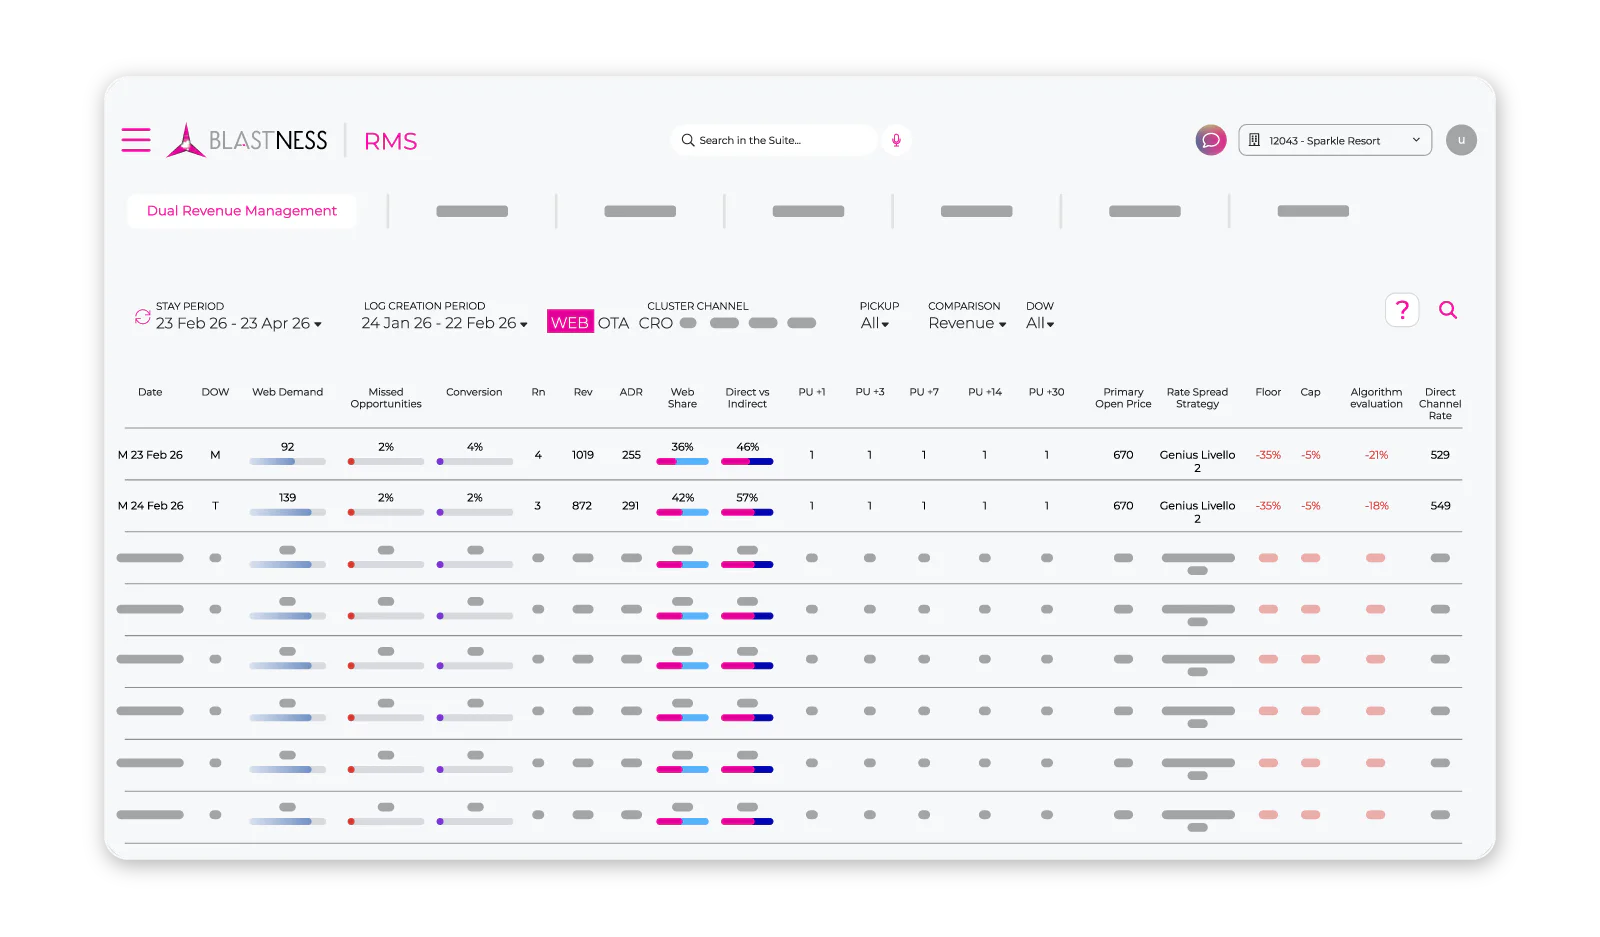The image size is (1600, 937).
Task: Sort by the Date column header
Action: [150, 392]
